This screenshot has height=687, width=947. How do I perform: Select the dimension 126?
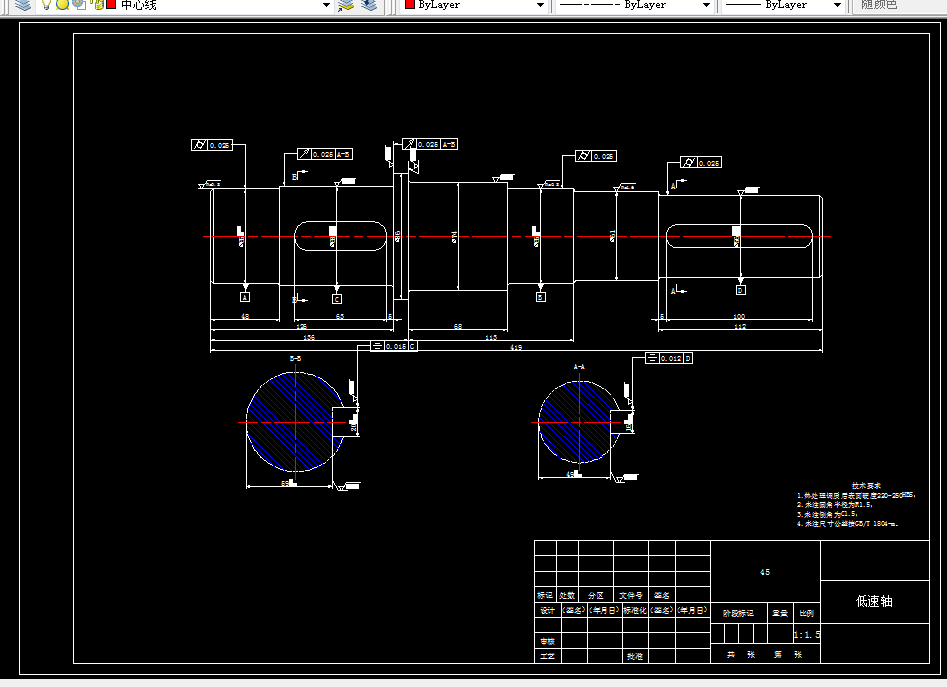pyautogui.click(x=301, y=326)
